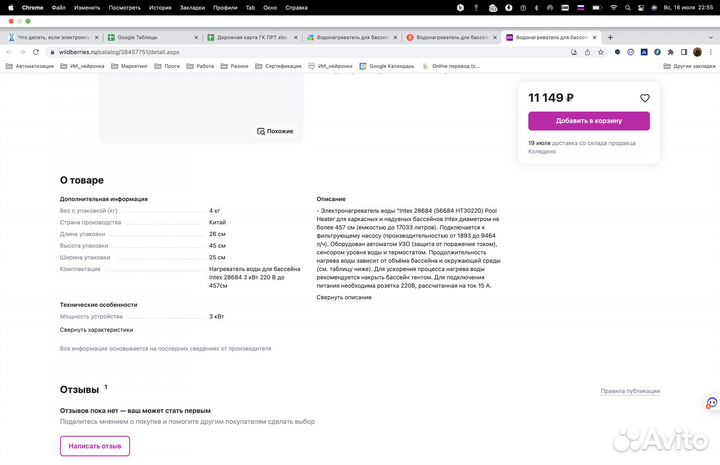Switch to the Google Таблицы tab
Screen dimensions: 720x465
click(x=146, y=37)
